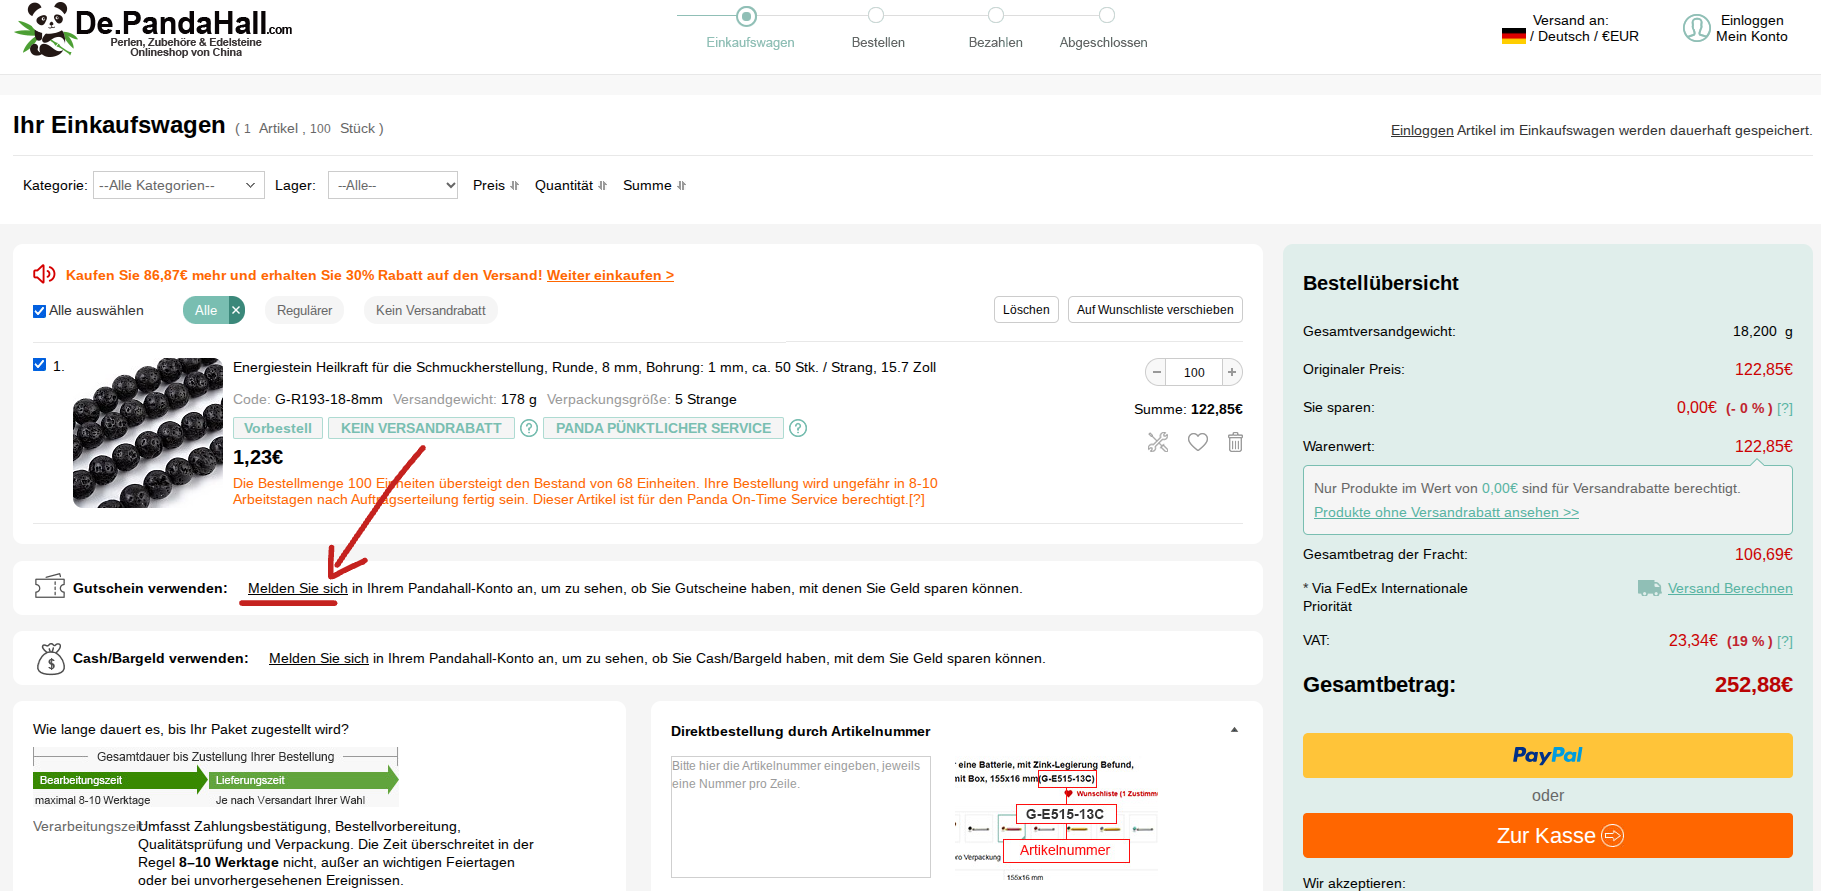Screen dimensions: 1821x891
Task: Add item to wishlist via heart icon
Action: click(x=1197, y=442)
